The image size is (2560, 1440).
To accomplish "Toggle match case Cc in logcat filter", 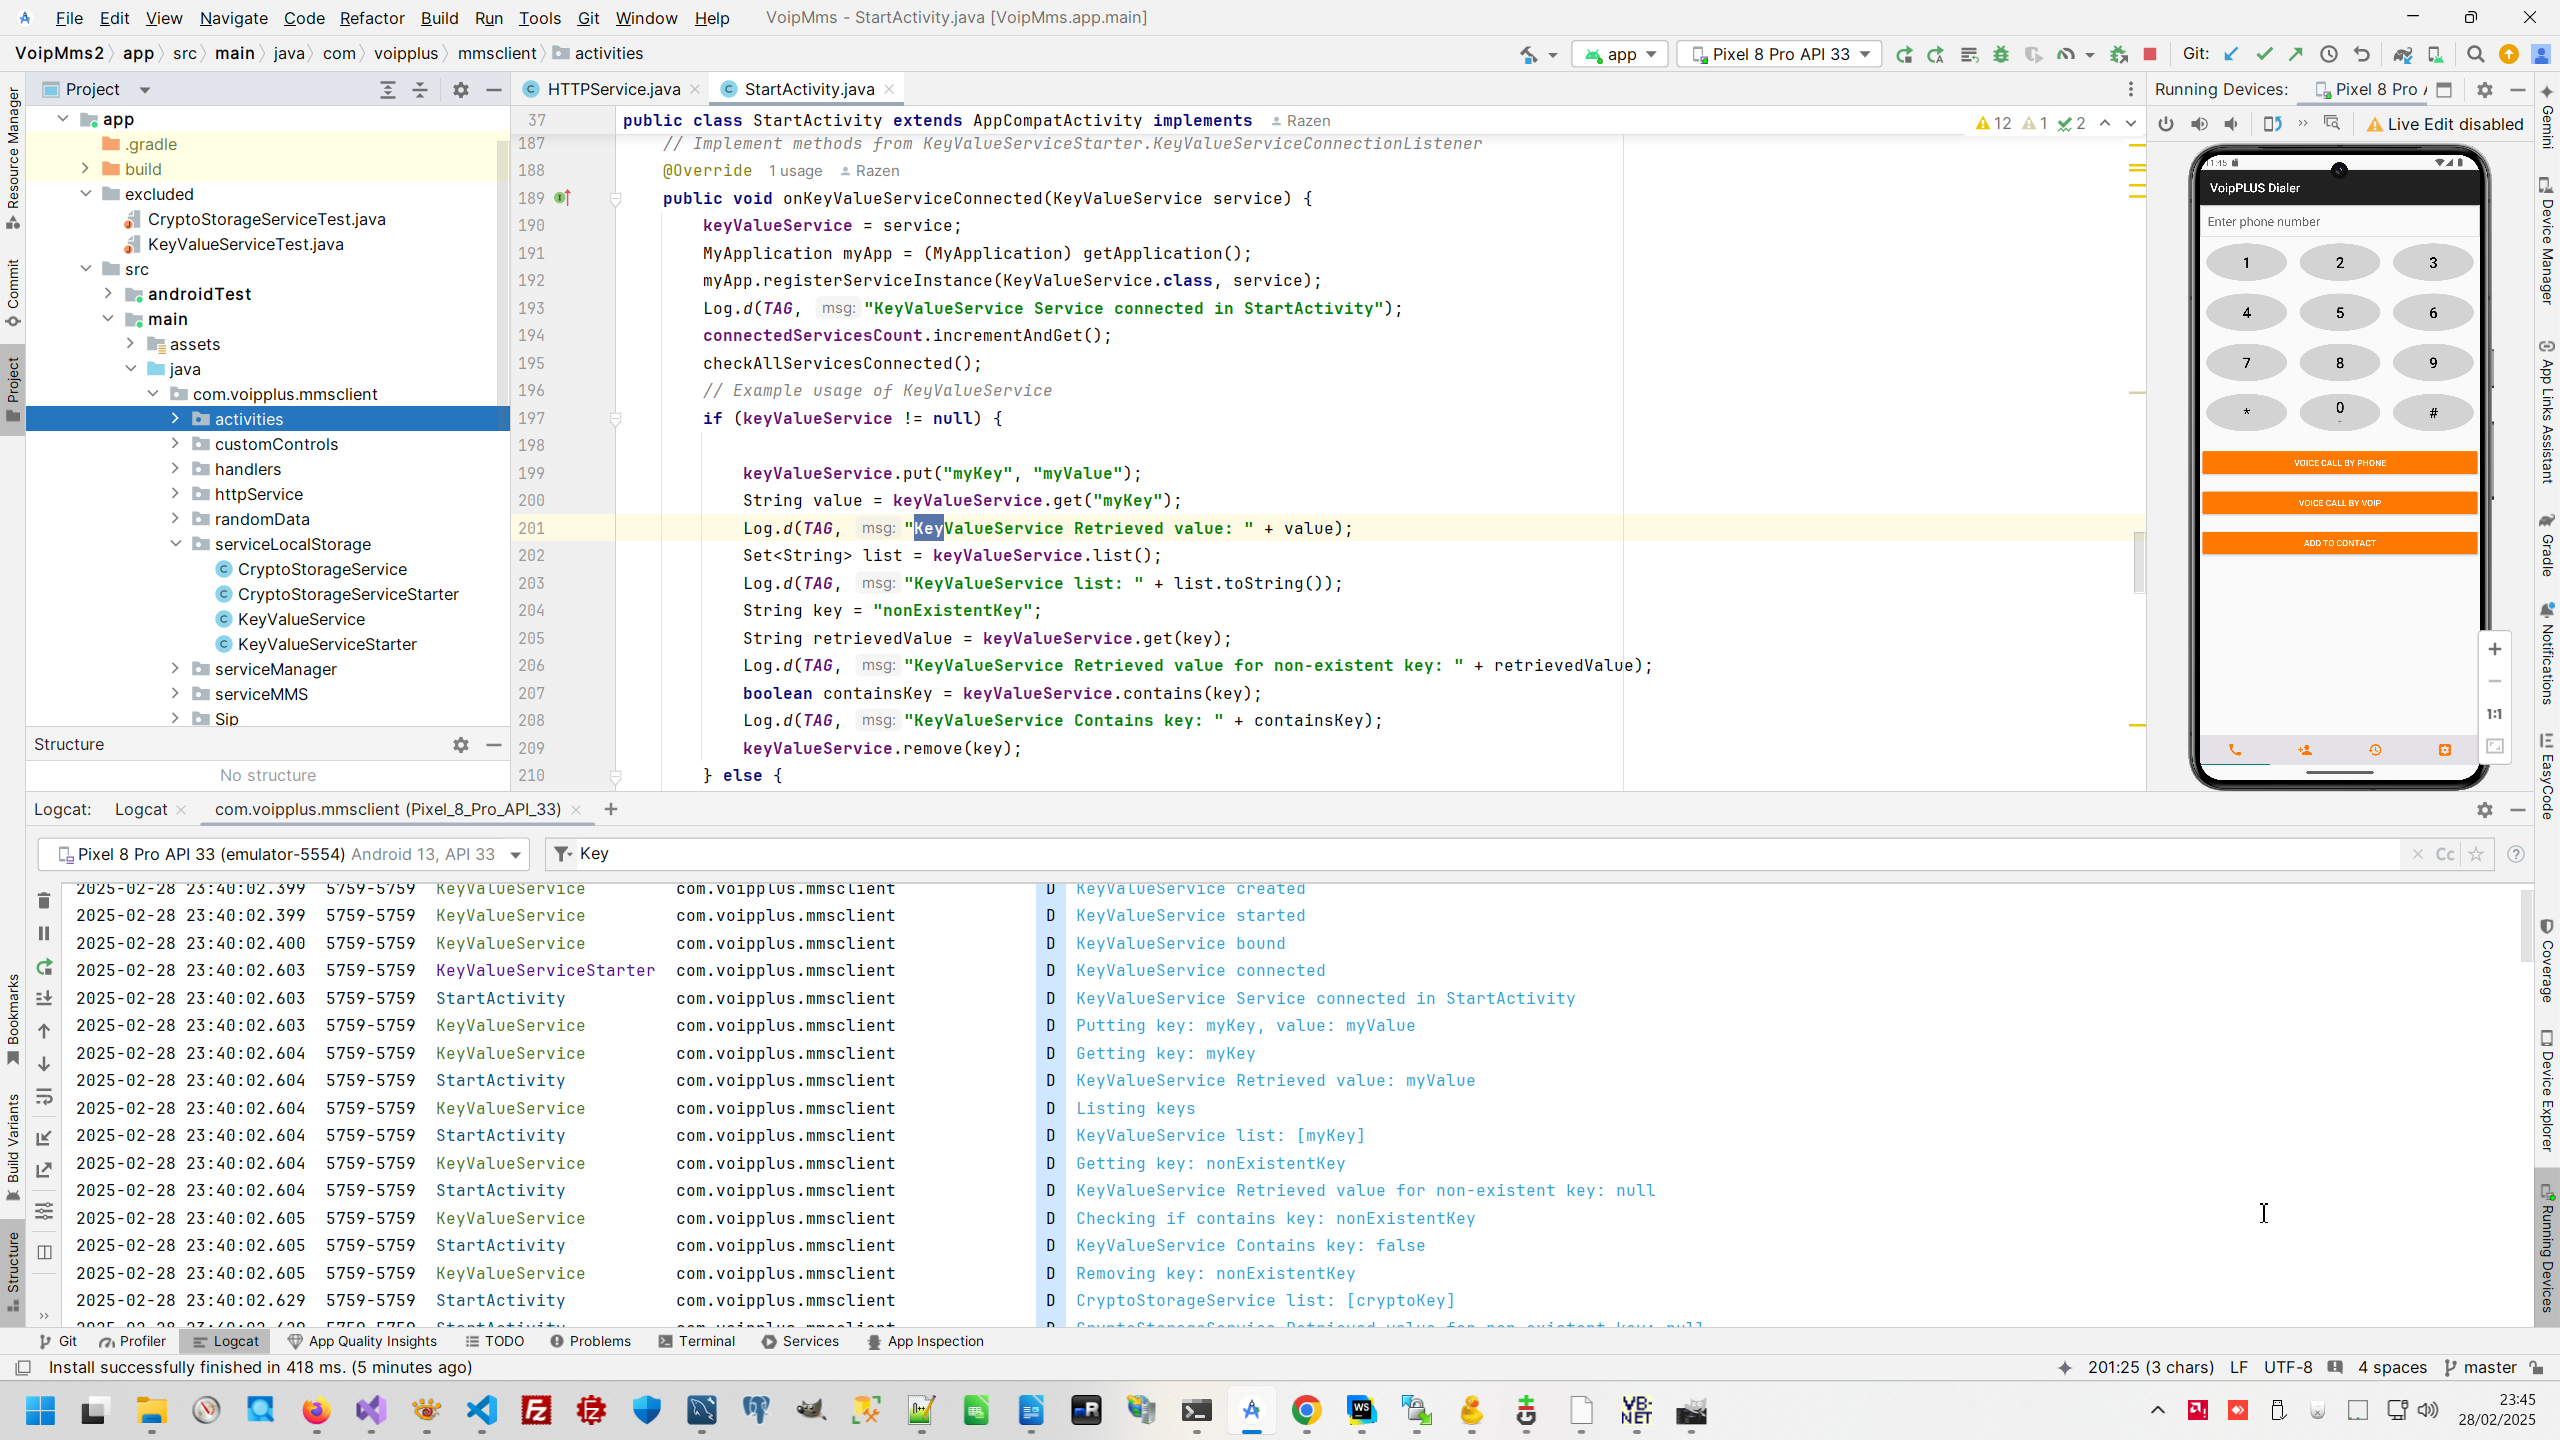I will pos(2445,854).
